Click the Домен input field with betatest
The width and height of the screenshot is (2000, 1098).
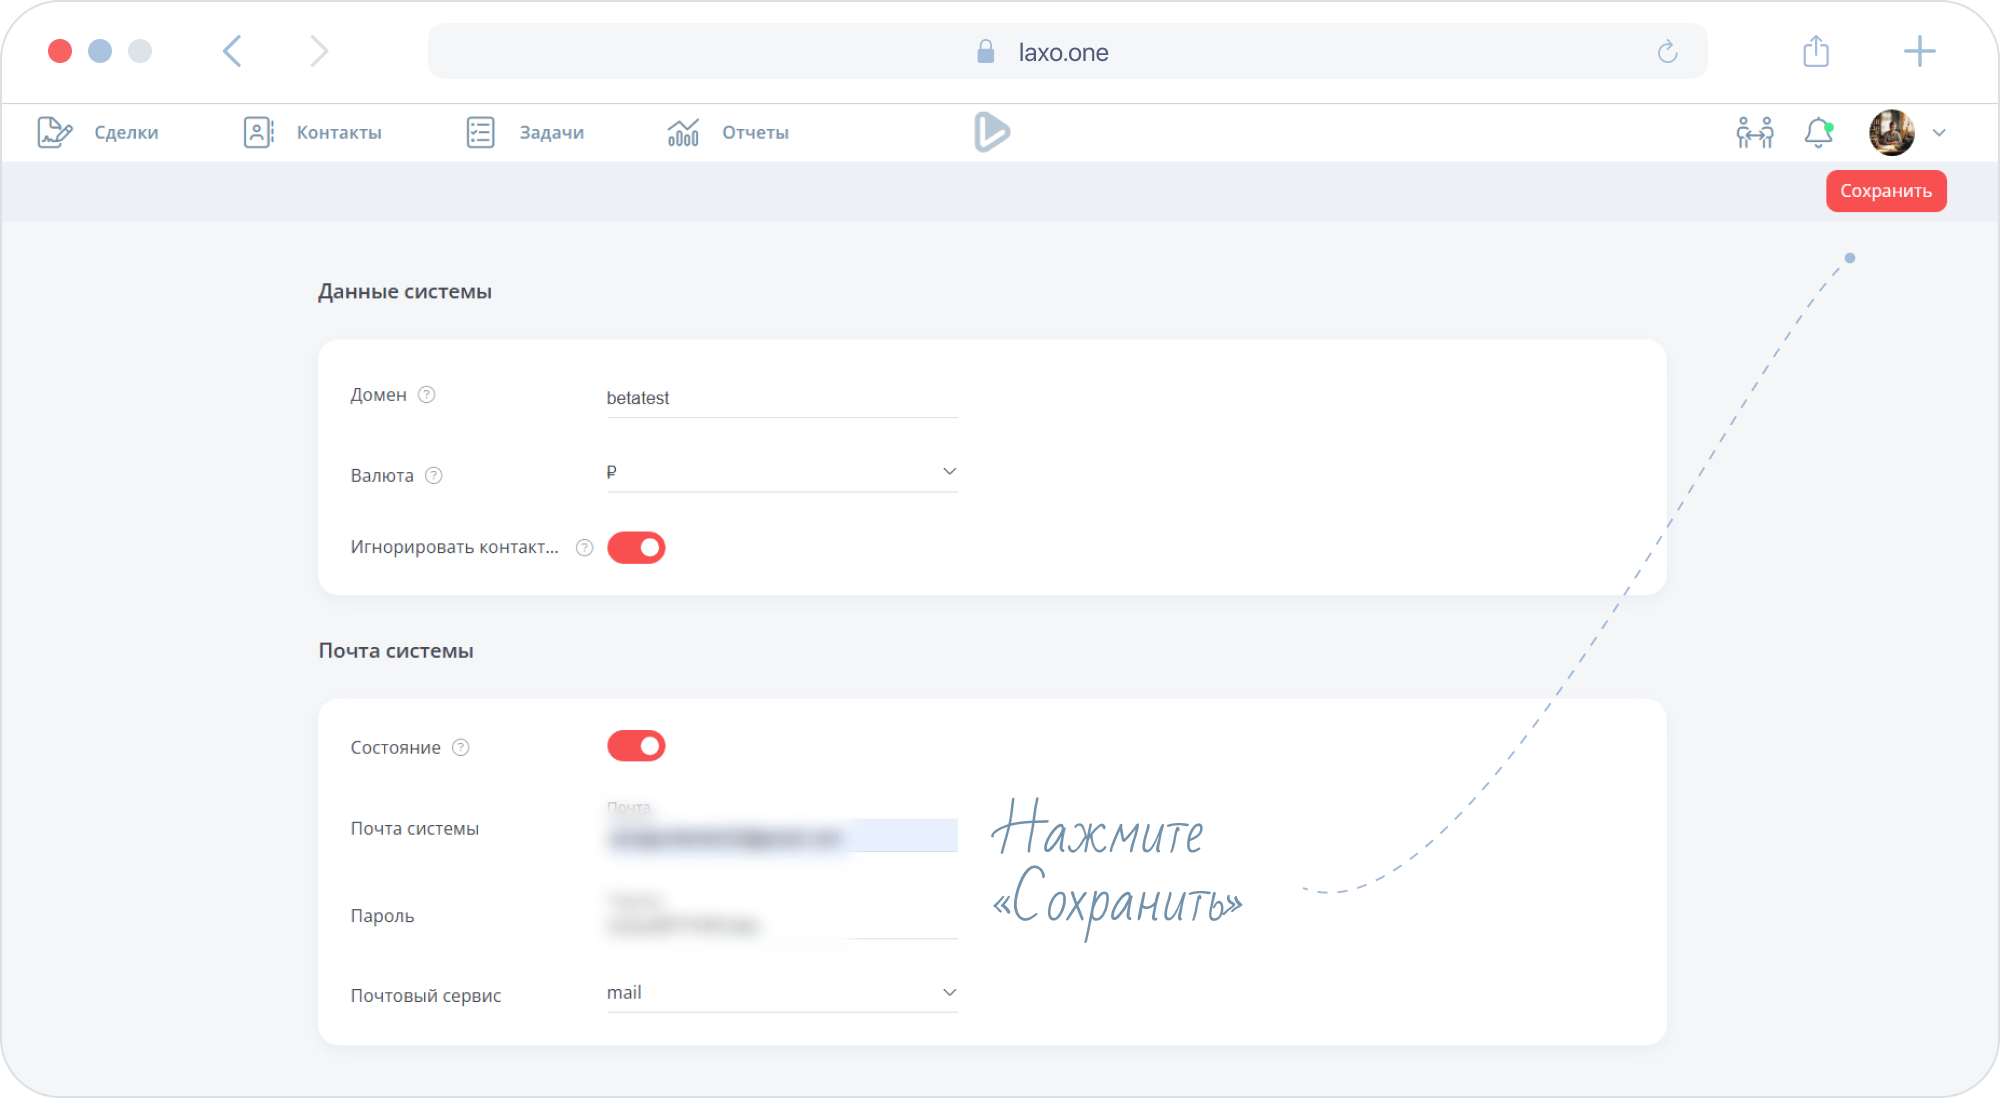[x=780, y=398]
